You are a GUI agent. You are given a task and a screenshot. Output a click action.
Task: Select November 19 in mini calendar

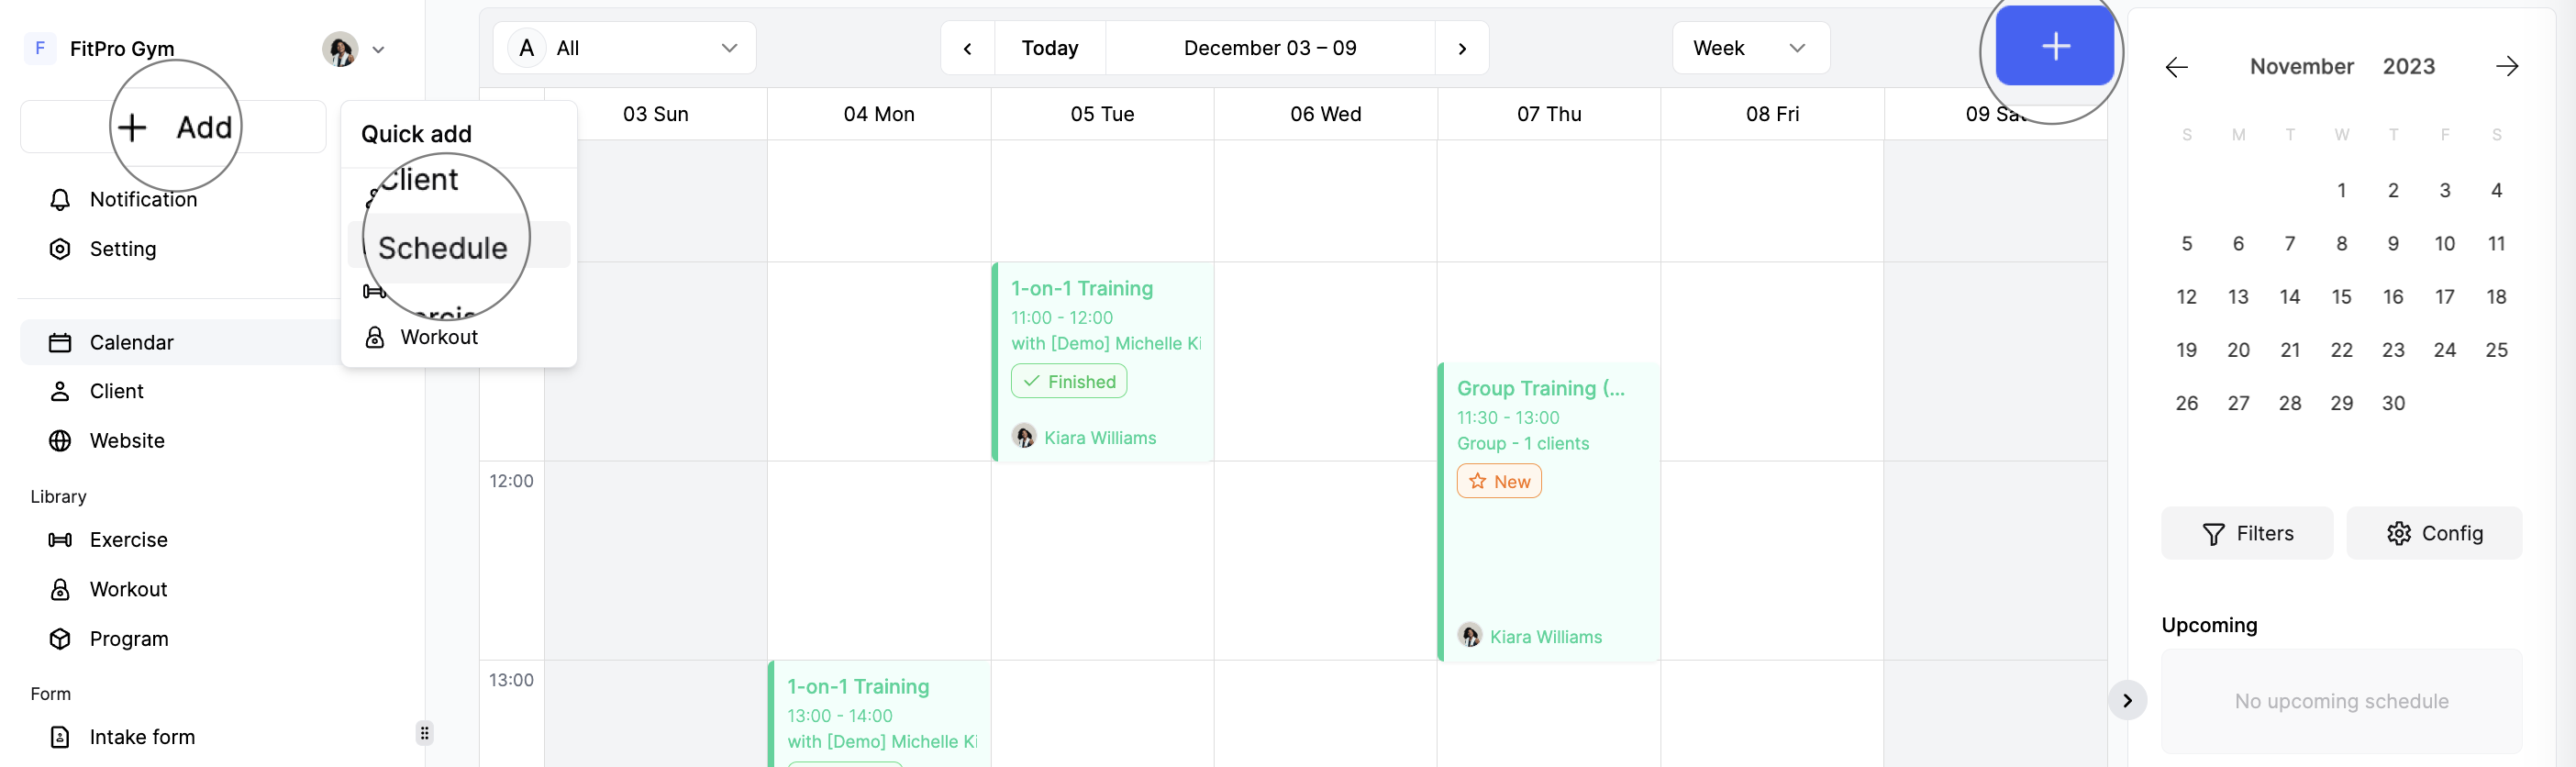click(2186, 350)
